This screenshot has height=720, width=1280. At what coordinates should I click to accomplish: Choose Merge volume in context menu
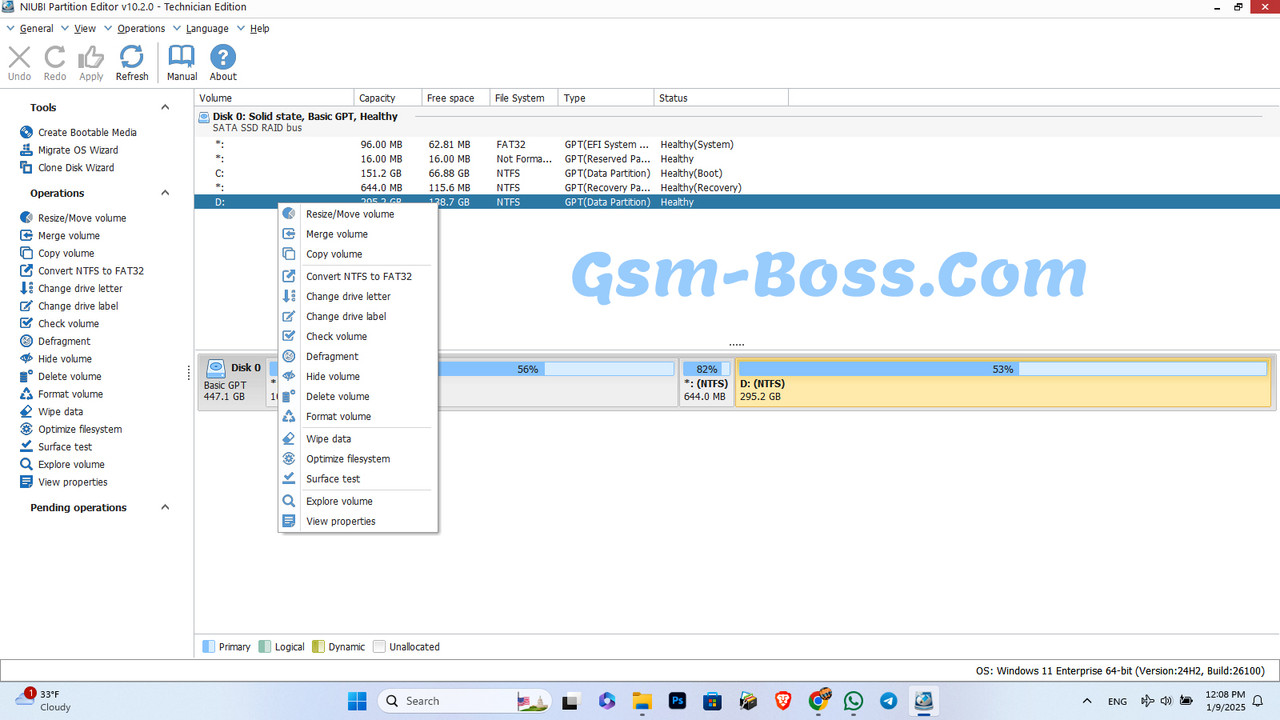(x=358, y=234)
